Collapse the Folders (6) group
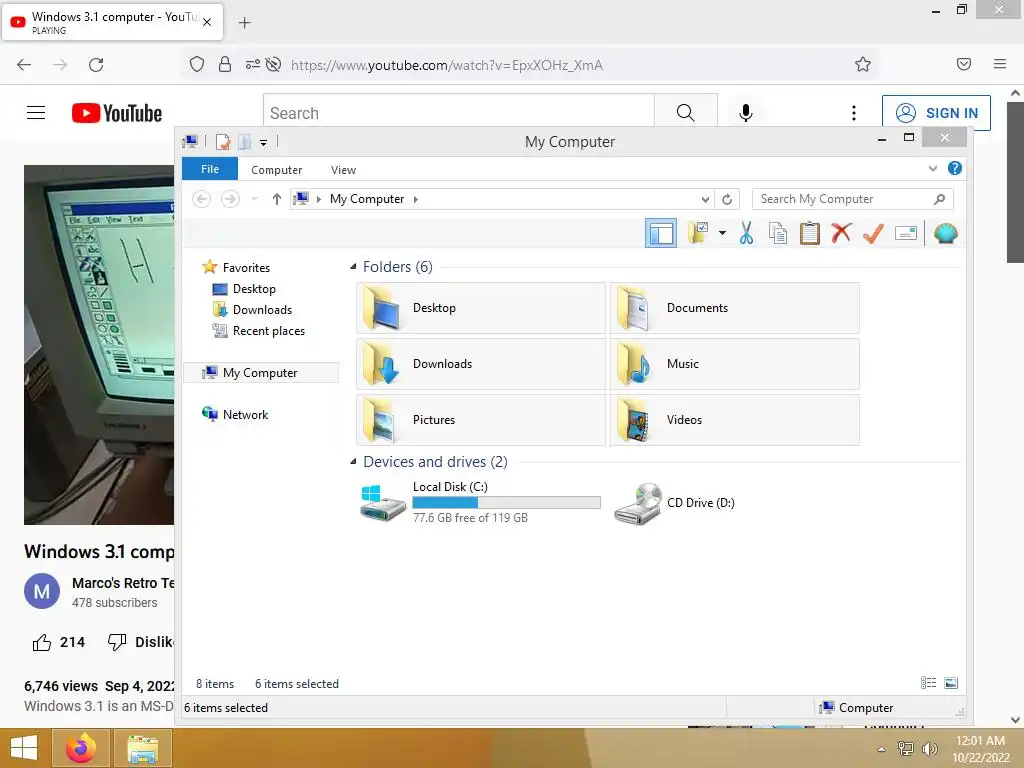1024x768 pixels. click(353, 266)
